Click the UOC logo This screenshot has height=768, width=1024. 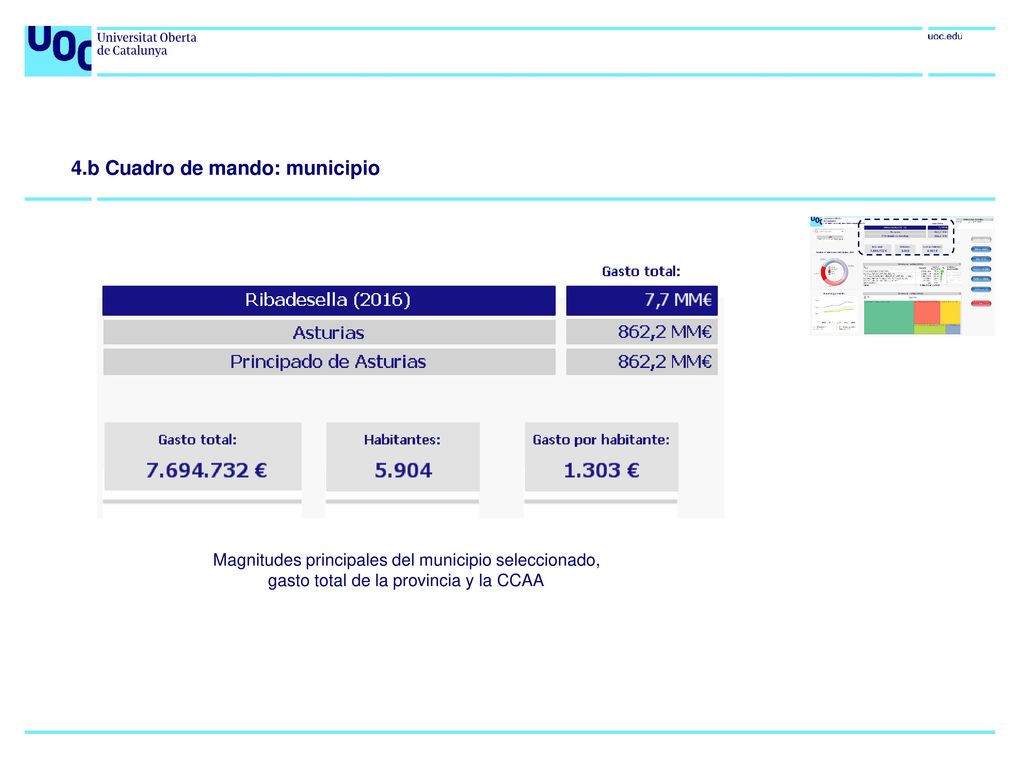click(58, 51)
